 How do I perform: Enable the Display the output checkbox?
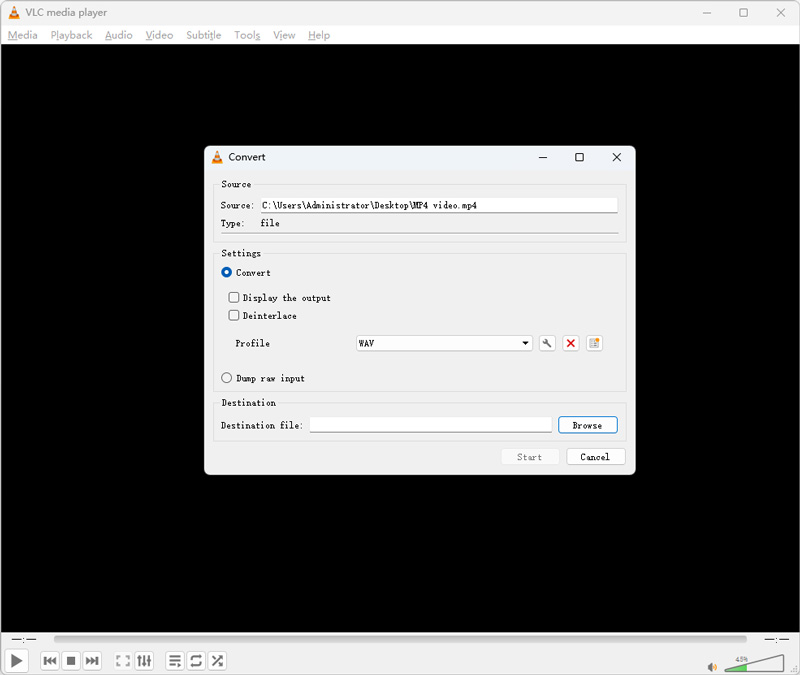[x=233, y=297]
